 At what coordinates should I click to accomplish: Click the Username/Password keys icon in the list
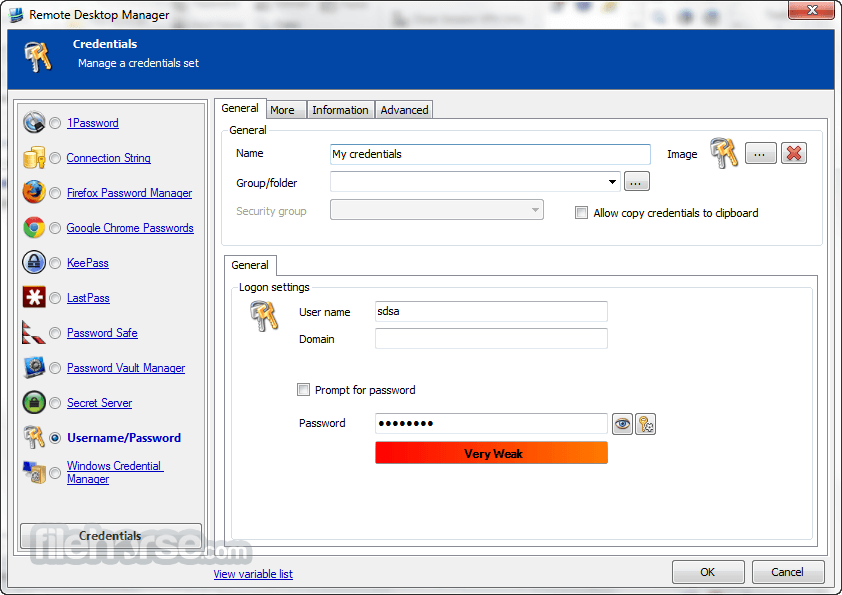coord(34,438)
